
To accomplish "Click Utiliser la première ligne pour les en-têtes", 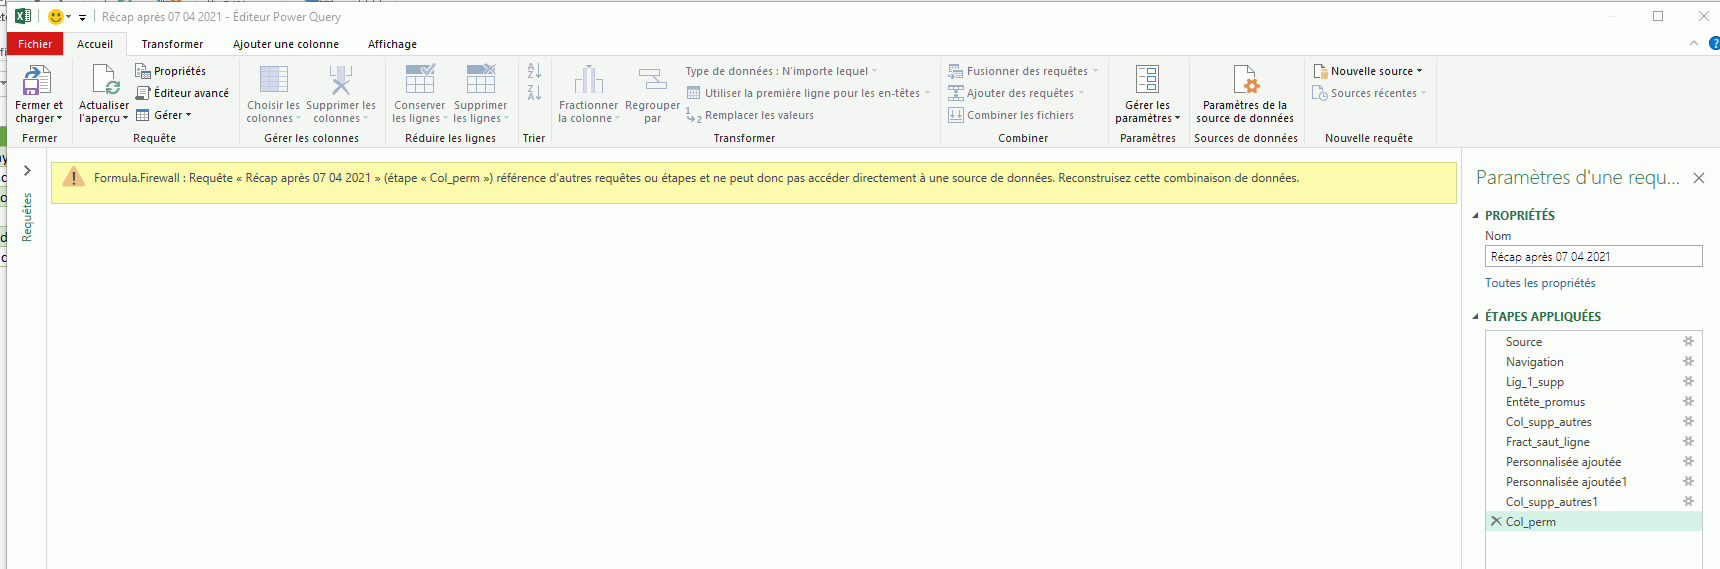I will [x=808, y=93].
